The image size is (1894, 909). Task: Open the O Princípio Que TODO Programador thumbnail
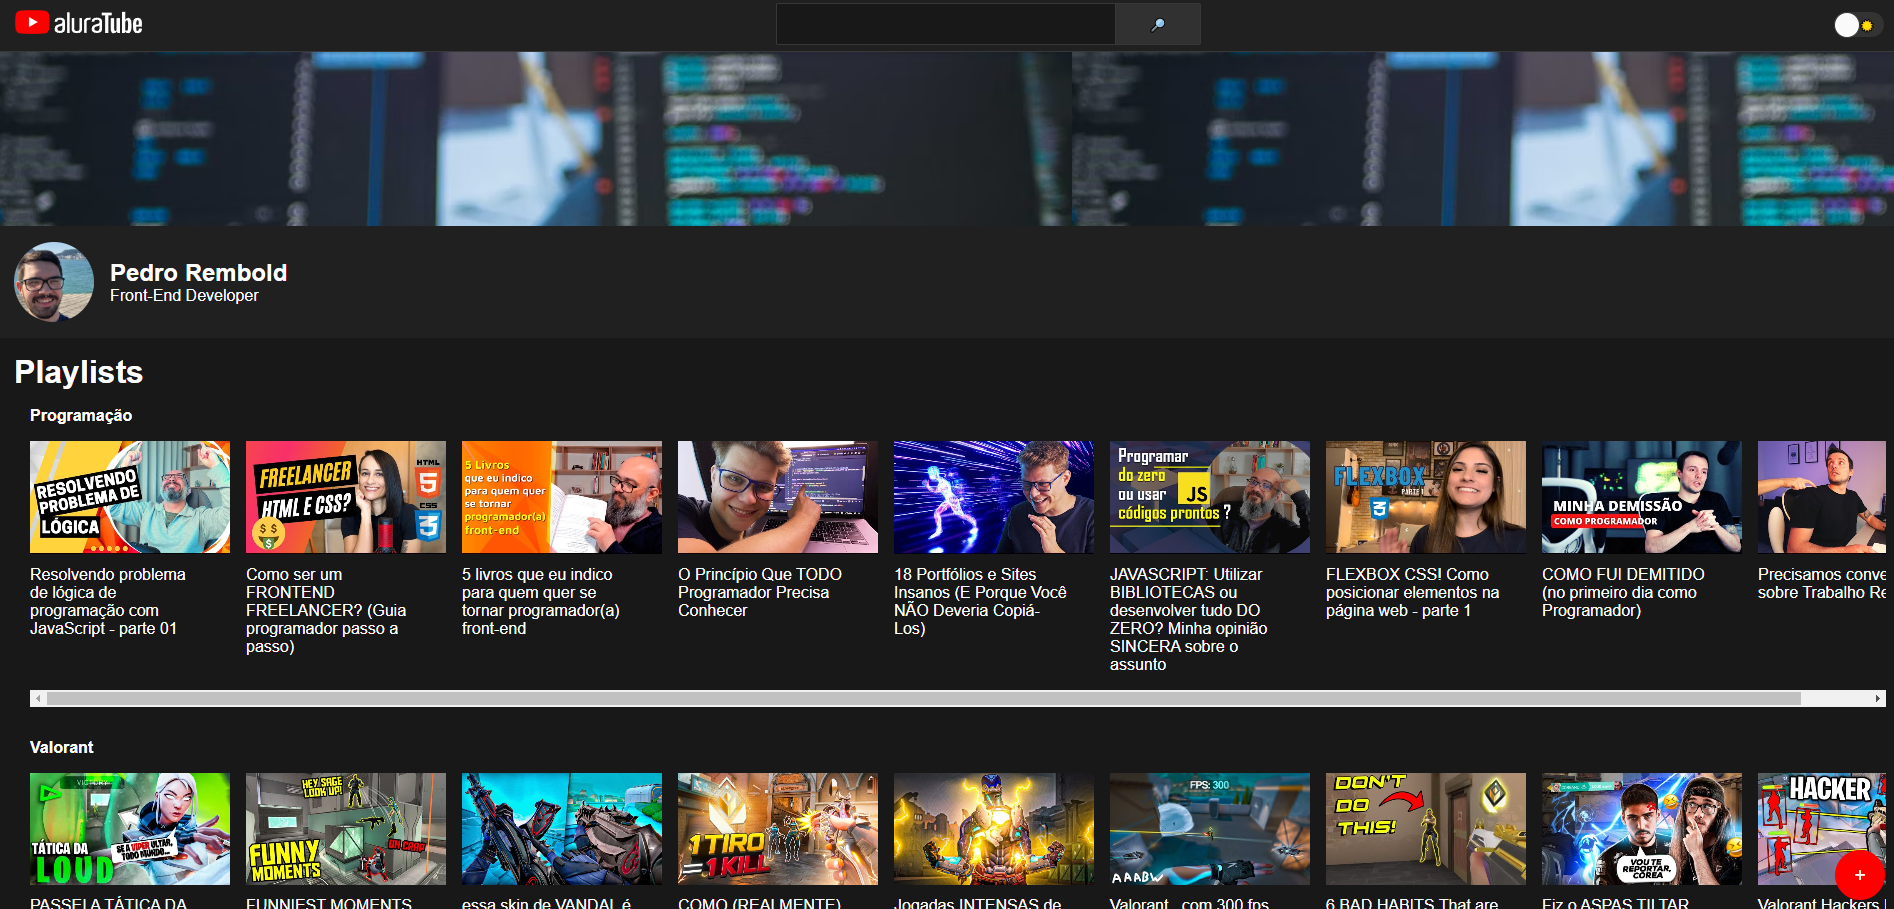pos(778,497)
